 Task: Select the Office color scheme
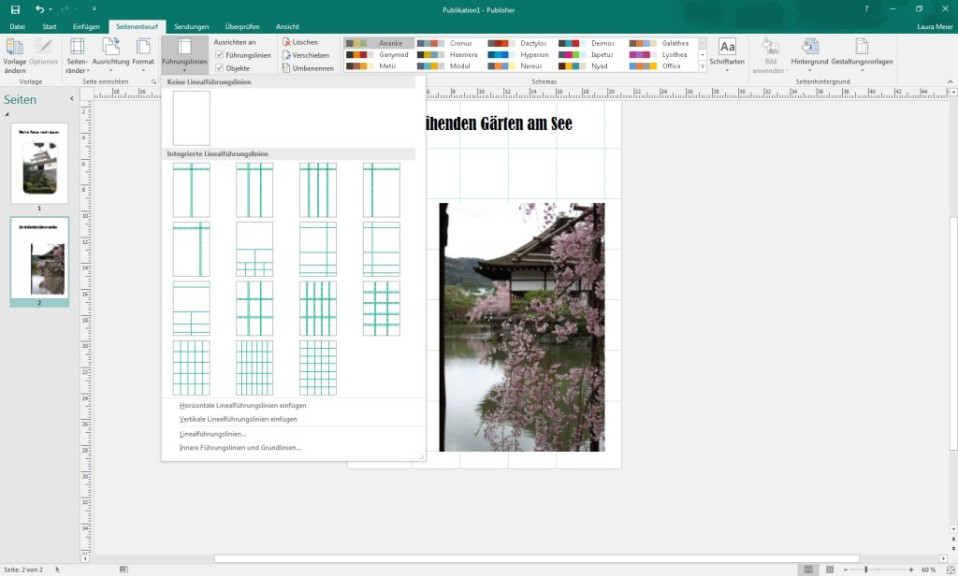coord(662,66)
